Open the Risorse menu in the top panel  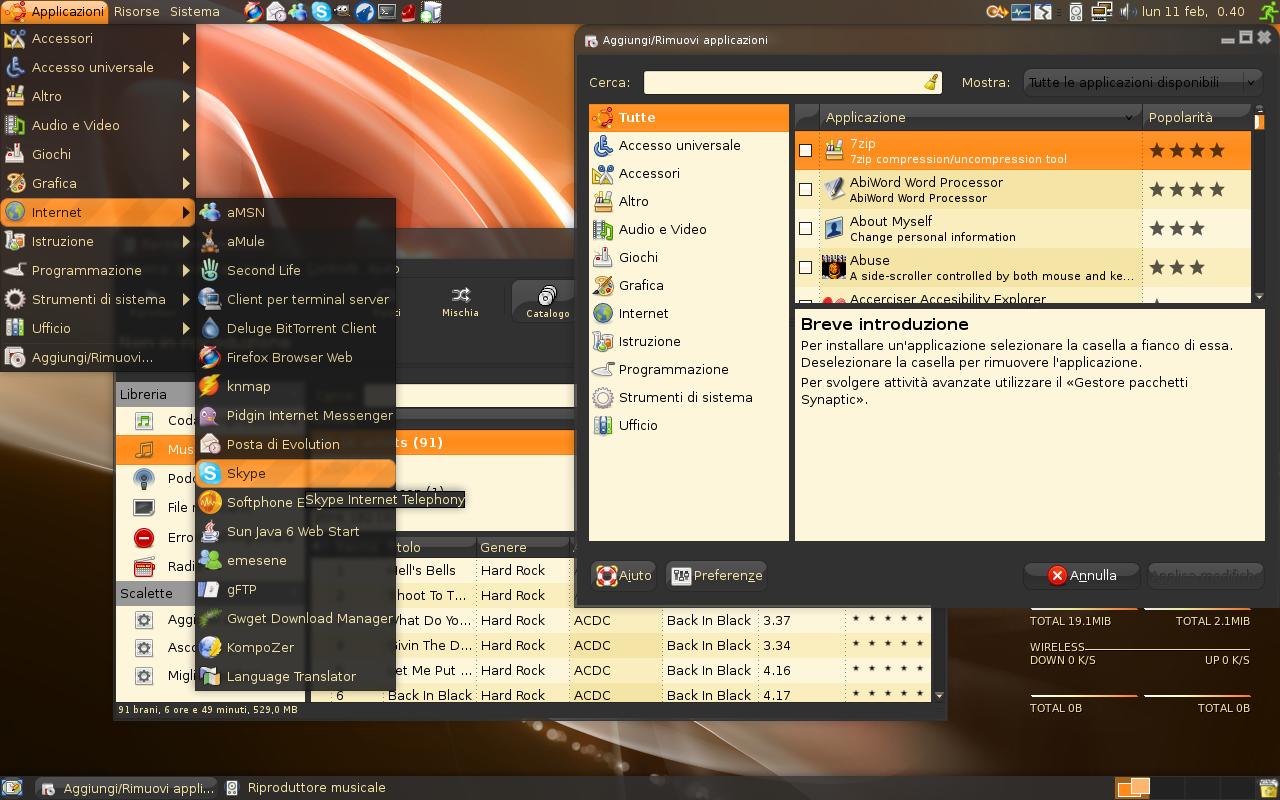pos(136,11)
